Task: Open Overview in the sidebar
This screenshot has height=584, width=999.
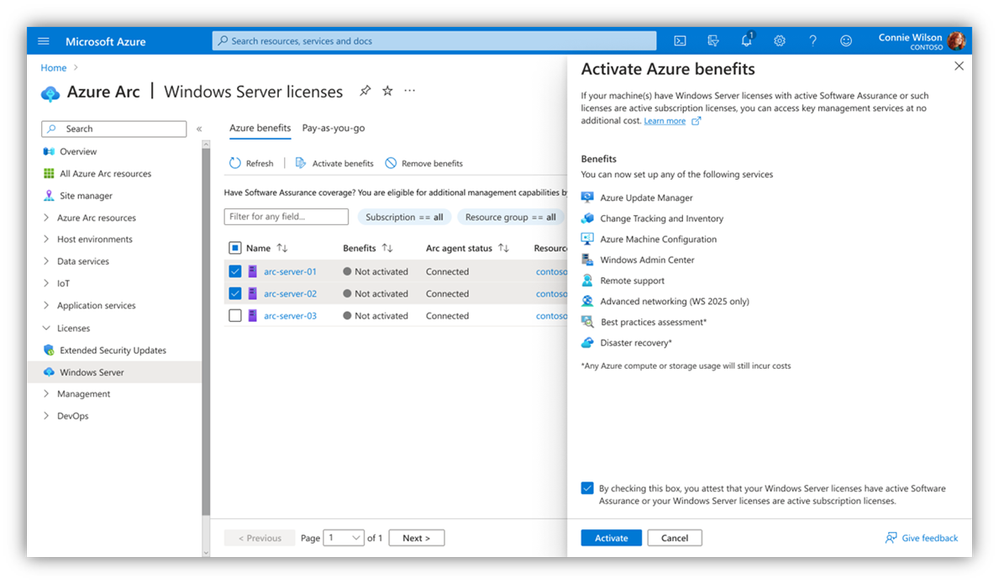Action: click(x=78, y=152)
